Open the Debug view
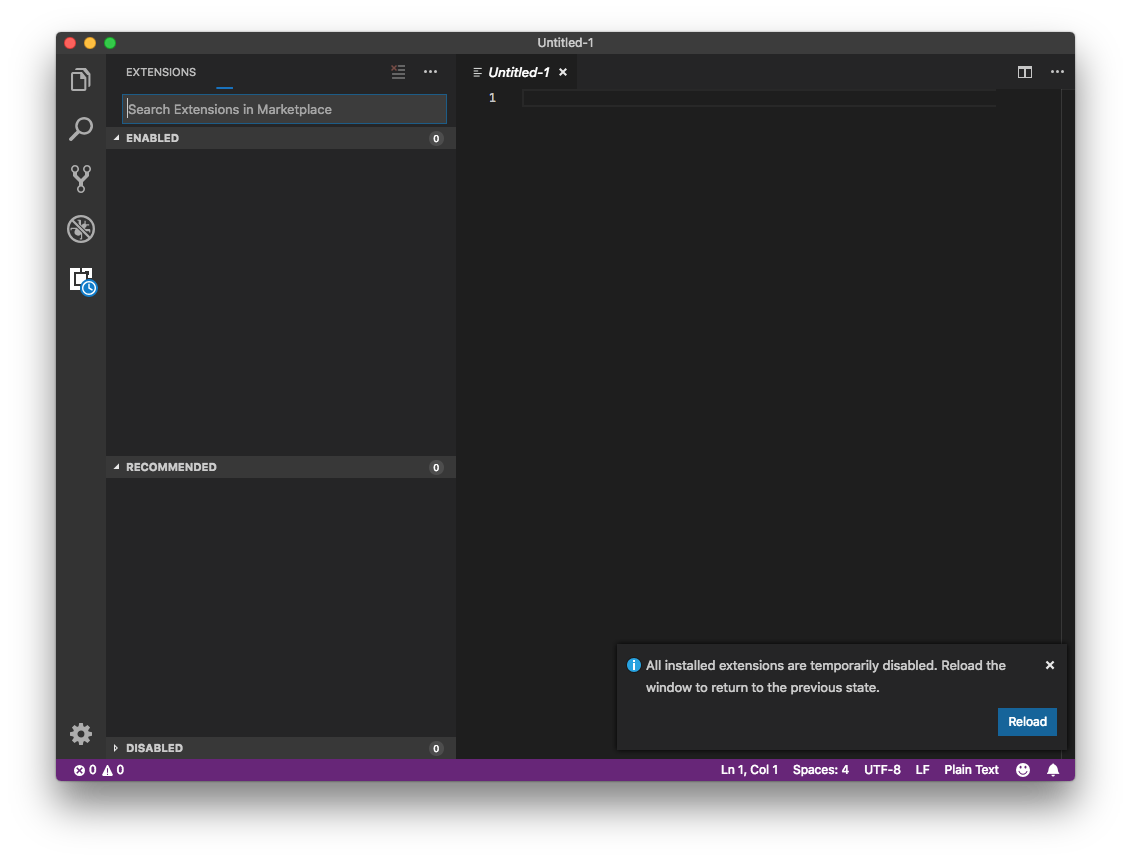1131x861 pixels. tap(81, 229)
